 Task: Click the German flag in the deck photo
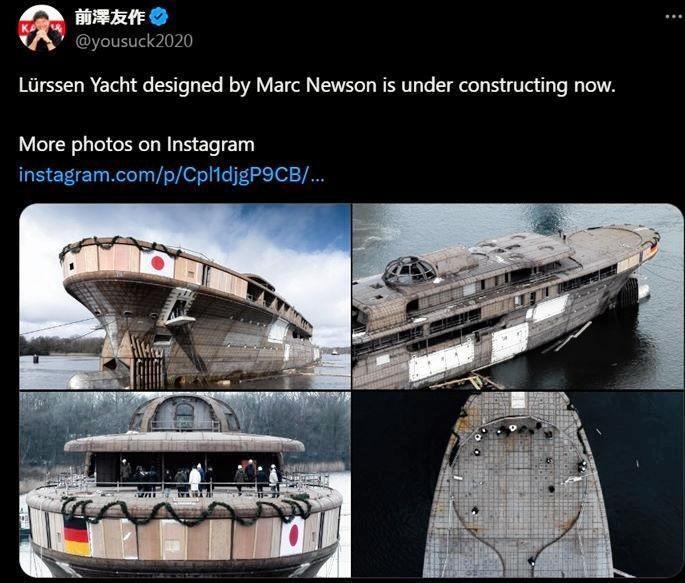pos(77,536)
